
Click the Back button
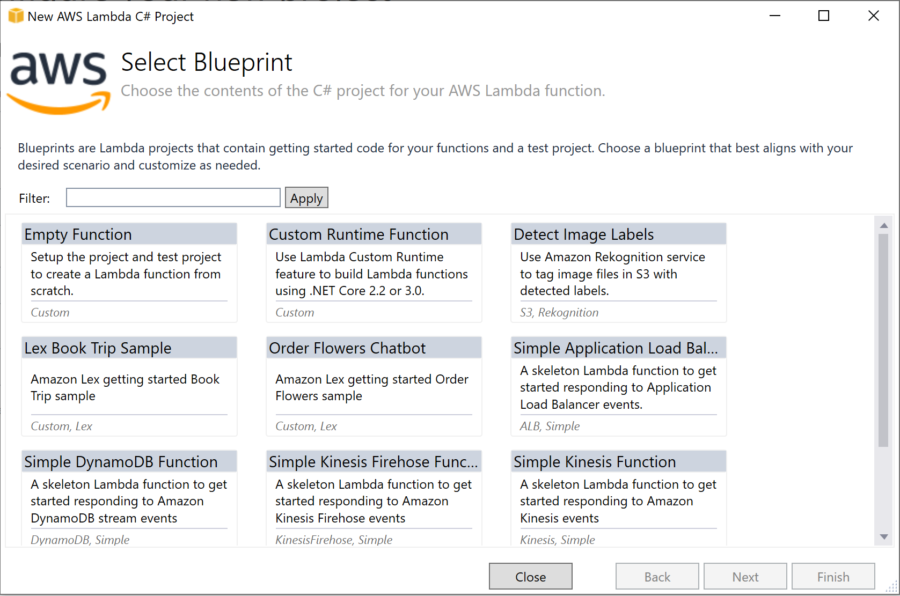(x=657, y=576)
